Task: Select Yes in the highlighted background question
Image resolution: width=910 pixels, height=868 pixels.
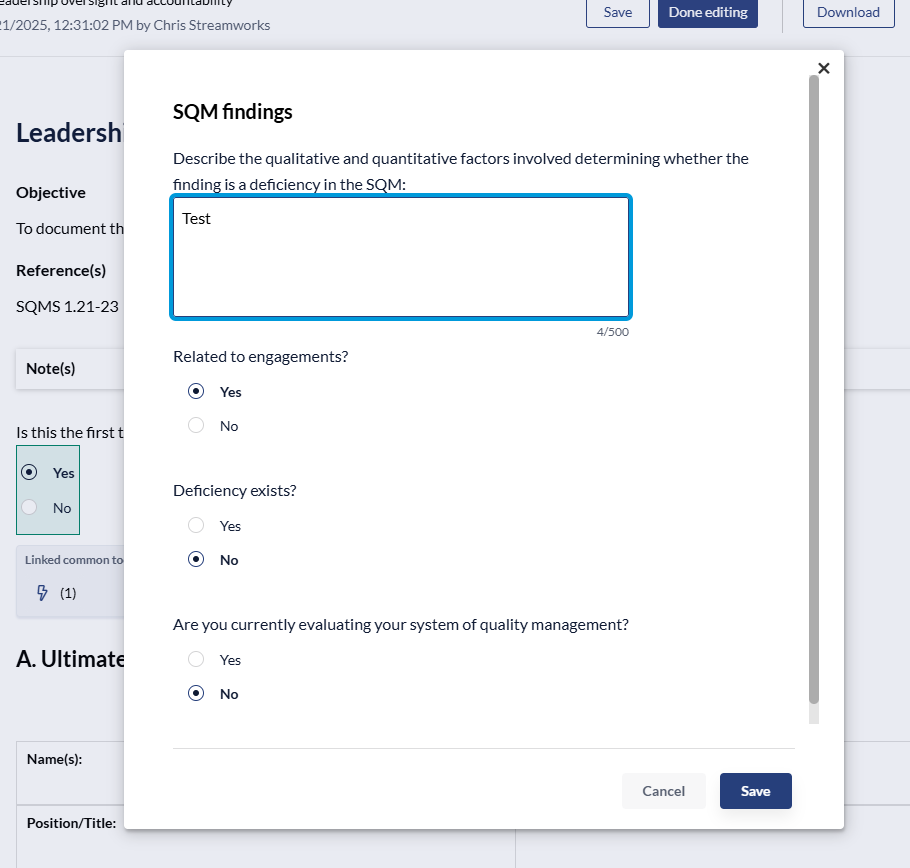Action: [30, 473]
